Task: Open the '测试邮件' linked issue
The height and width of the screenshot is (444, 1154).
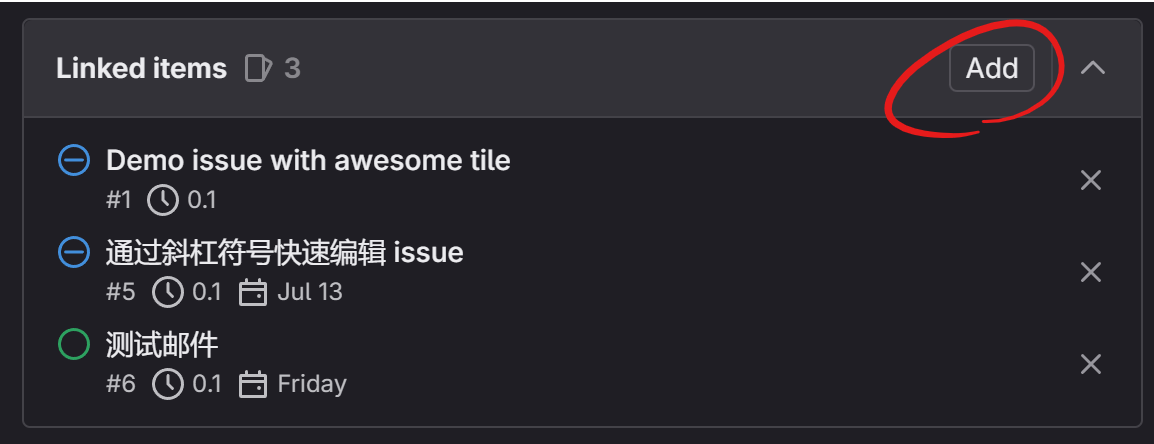Action: point(162,345)
